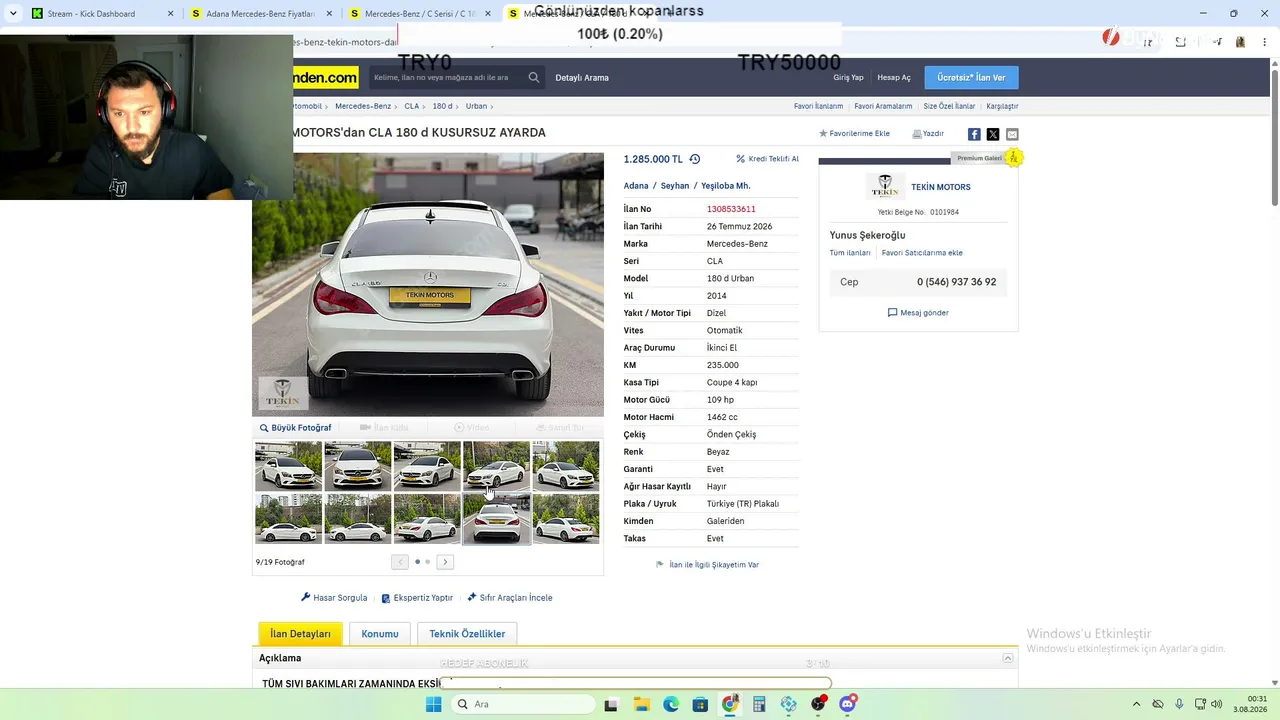Select the first car photo thumbnail
Viewport: 1280px width, 720px height.
pos(288,466)
